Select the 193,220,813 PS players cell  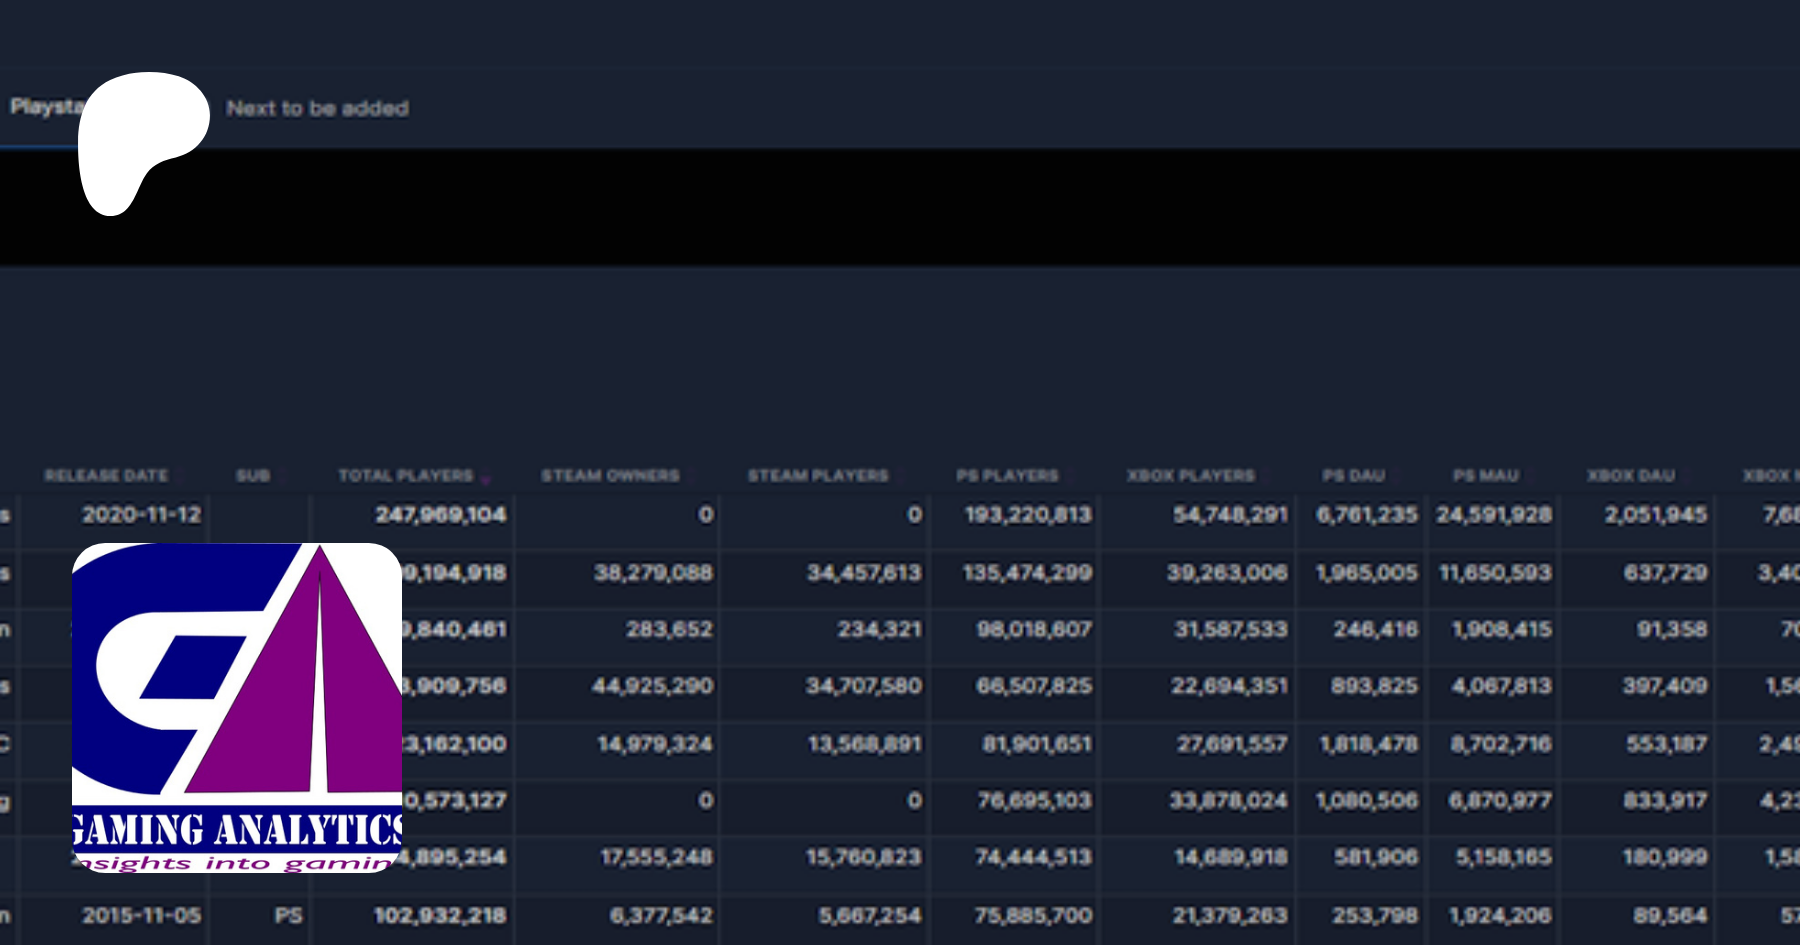click(x=1027, y=515)
